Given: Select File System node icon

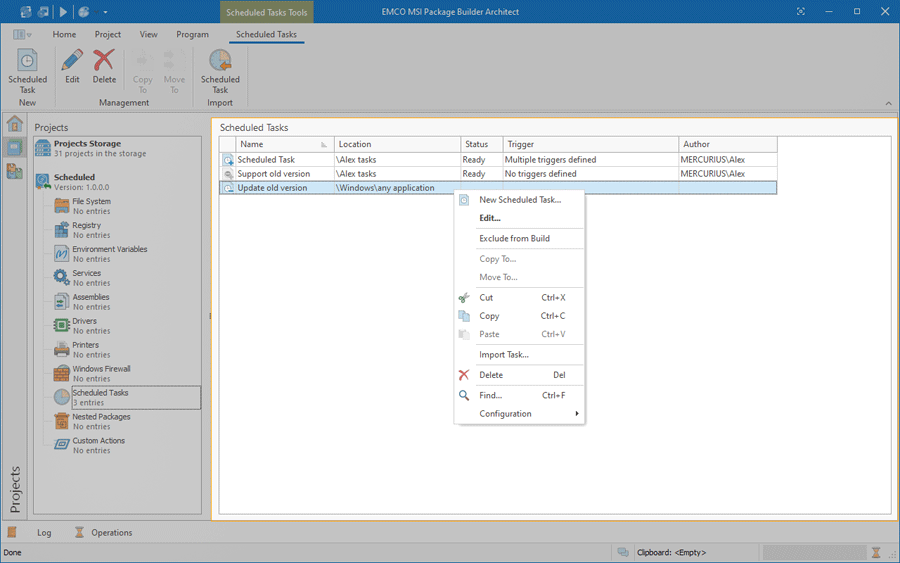Looking at the screenshot, I should coord(61,205).
